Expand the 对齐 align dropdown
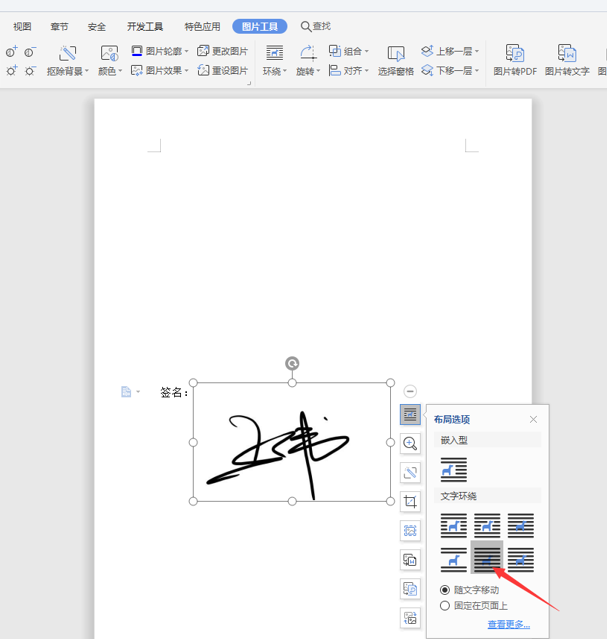The width and height of the screenshot is (607, 639). (x=366, y=71)
